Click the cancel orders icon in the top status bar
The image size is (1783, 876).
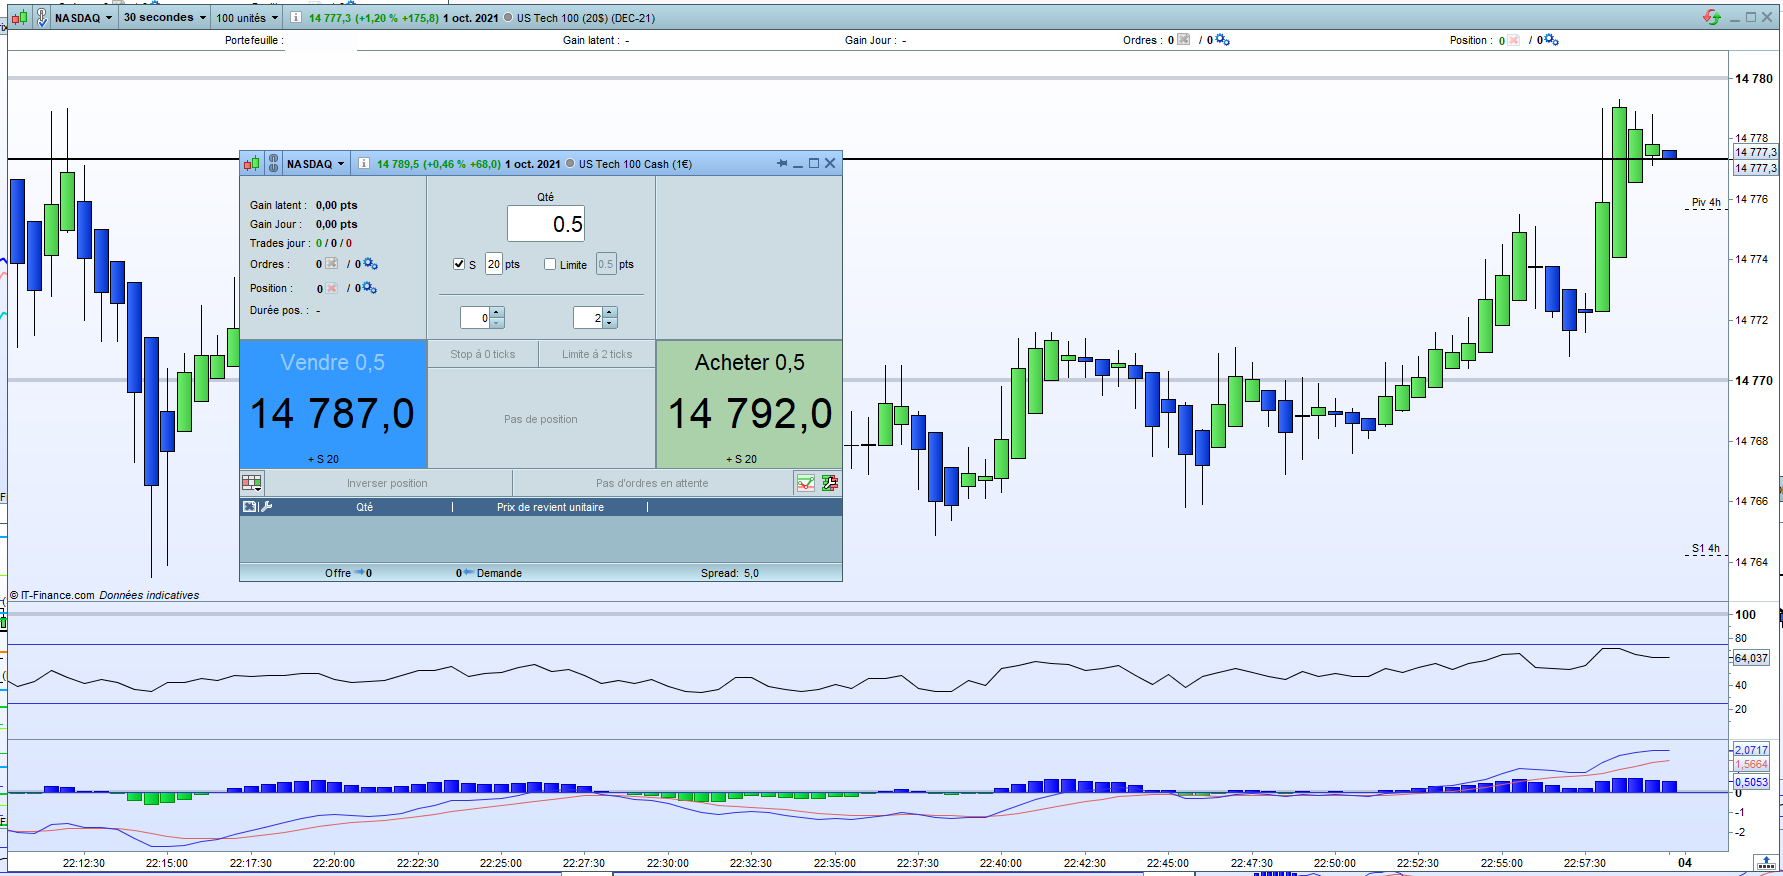1184,40
